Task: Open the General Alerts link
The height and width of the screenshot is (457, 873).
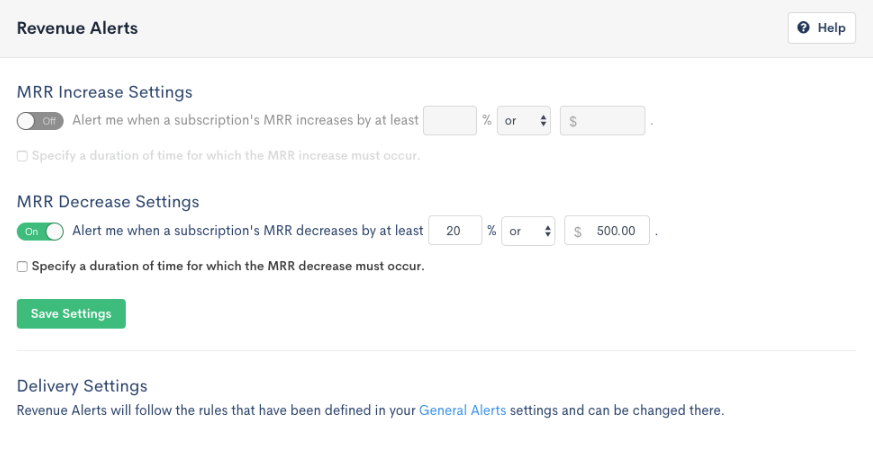Action: (x=463, y=410)
